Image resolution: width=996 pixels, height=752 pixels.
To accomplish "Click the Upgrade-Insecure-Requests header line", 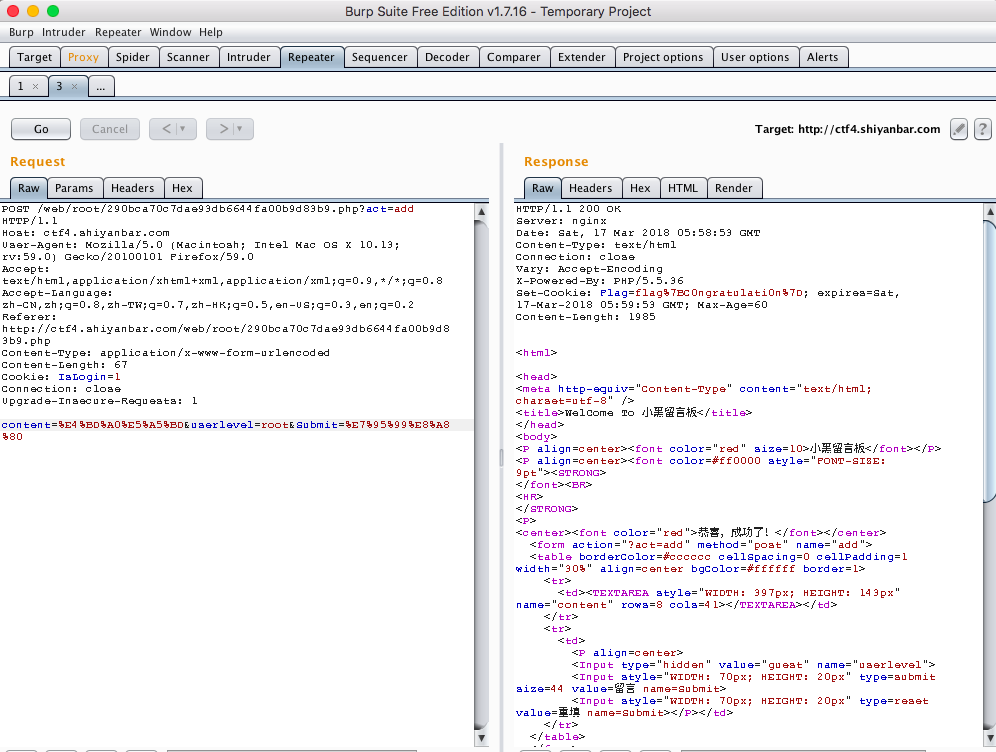I will pos(100,401).
